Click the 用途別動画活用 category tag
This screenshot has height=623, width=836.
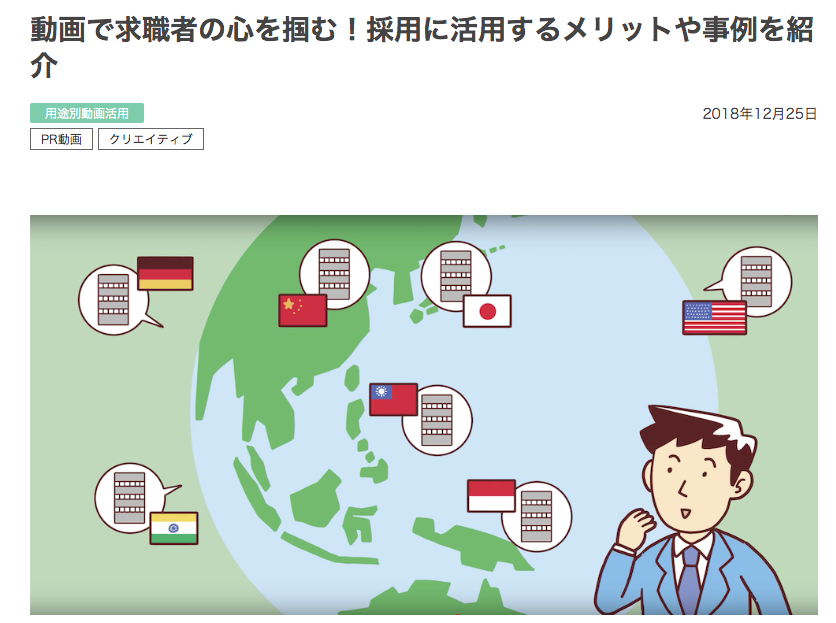[x=87, y=113]
